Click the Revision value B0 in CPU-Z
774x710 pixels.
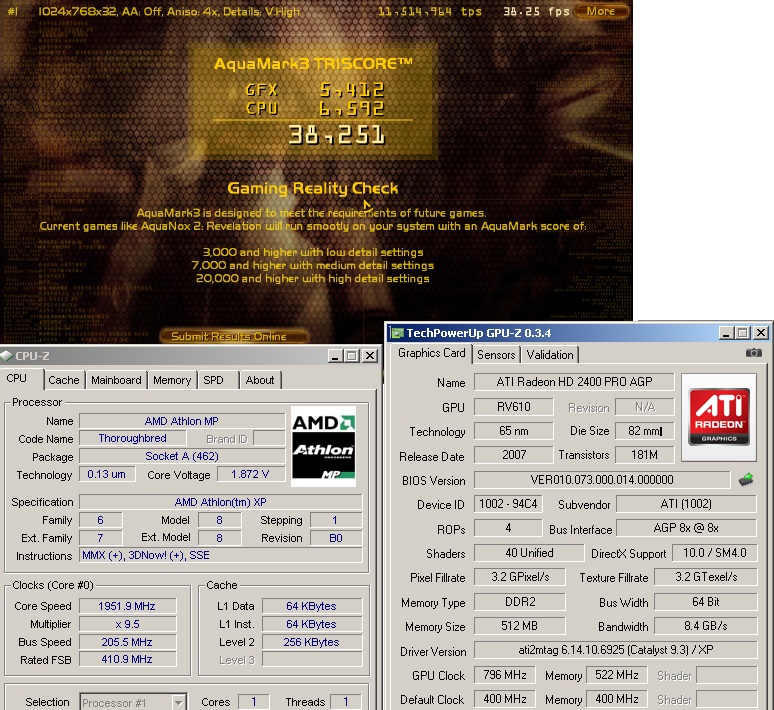tap(336, 538)
